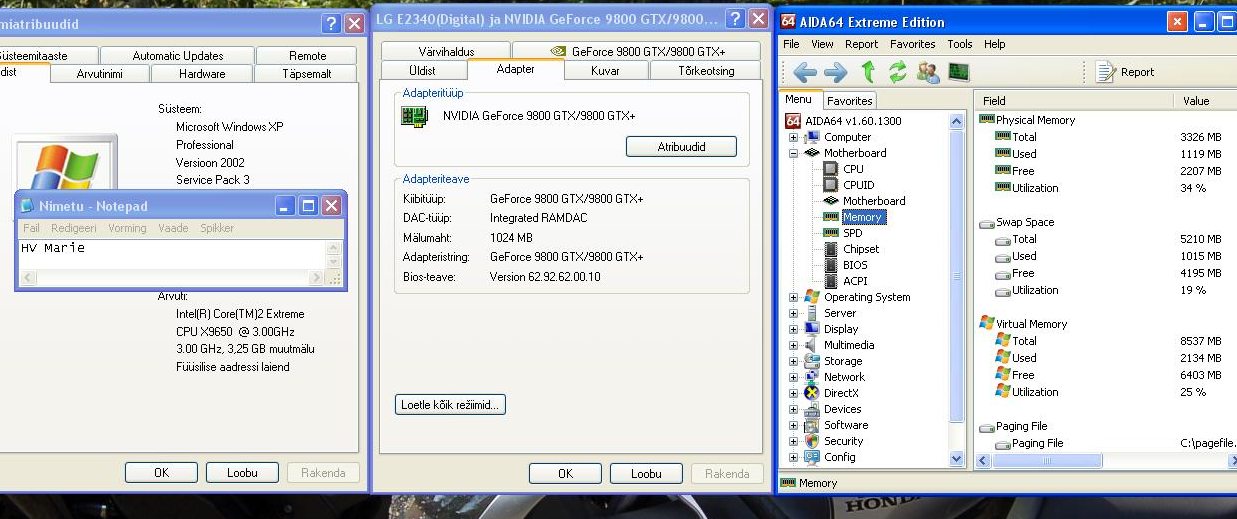
Task: Expand the Computer node
Action: point(794,137)
